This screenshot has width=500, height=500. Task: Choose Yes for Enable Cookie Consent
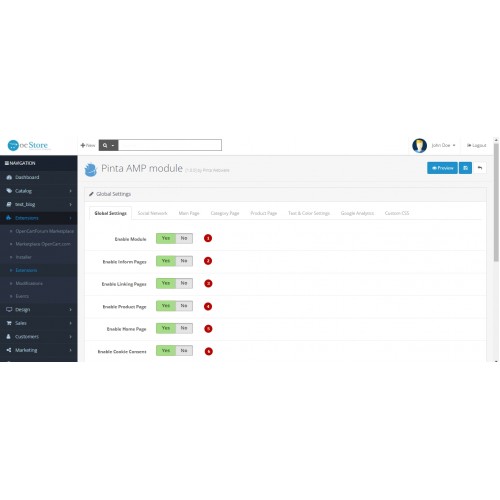pos(166,351)
